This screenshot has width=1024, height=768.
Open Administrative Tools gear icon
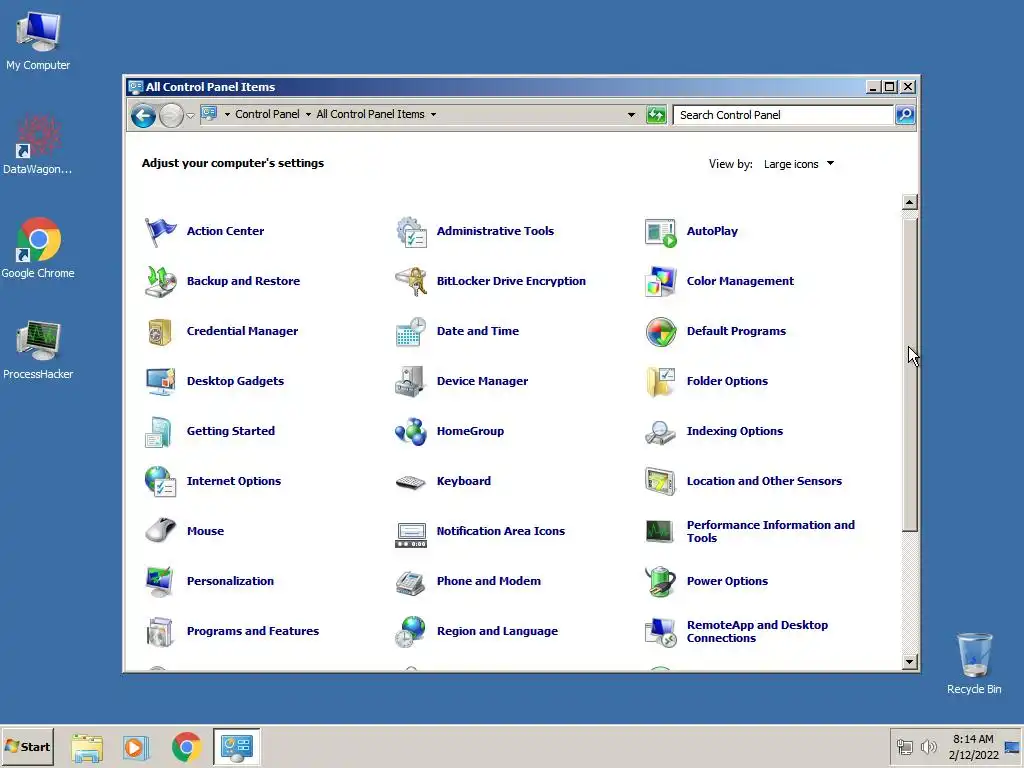coord(411,231)
